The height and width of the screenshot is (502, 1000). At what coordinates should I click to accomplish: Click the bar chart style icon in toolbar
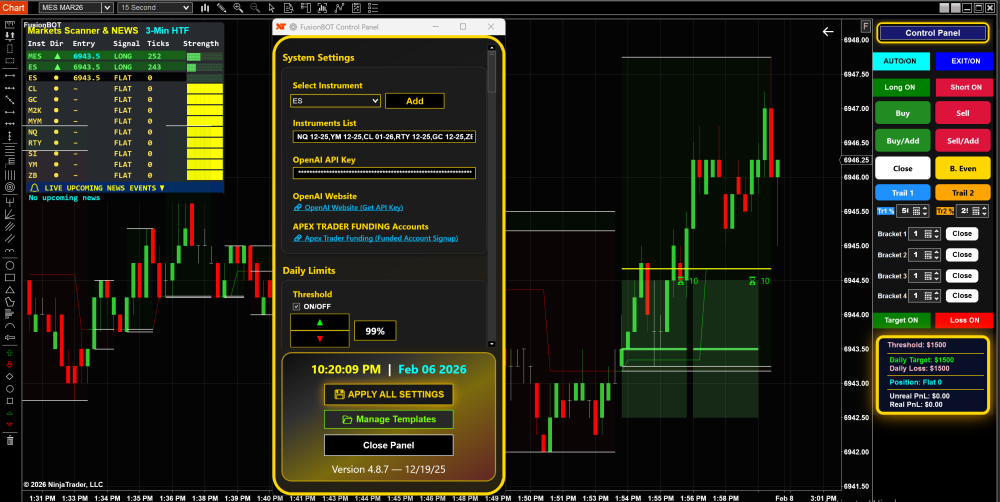(205, 7)
